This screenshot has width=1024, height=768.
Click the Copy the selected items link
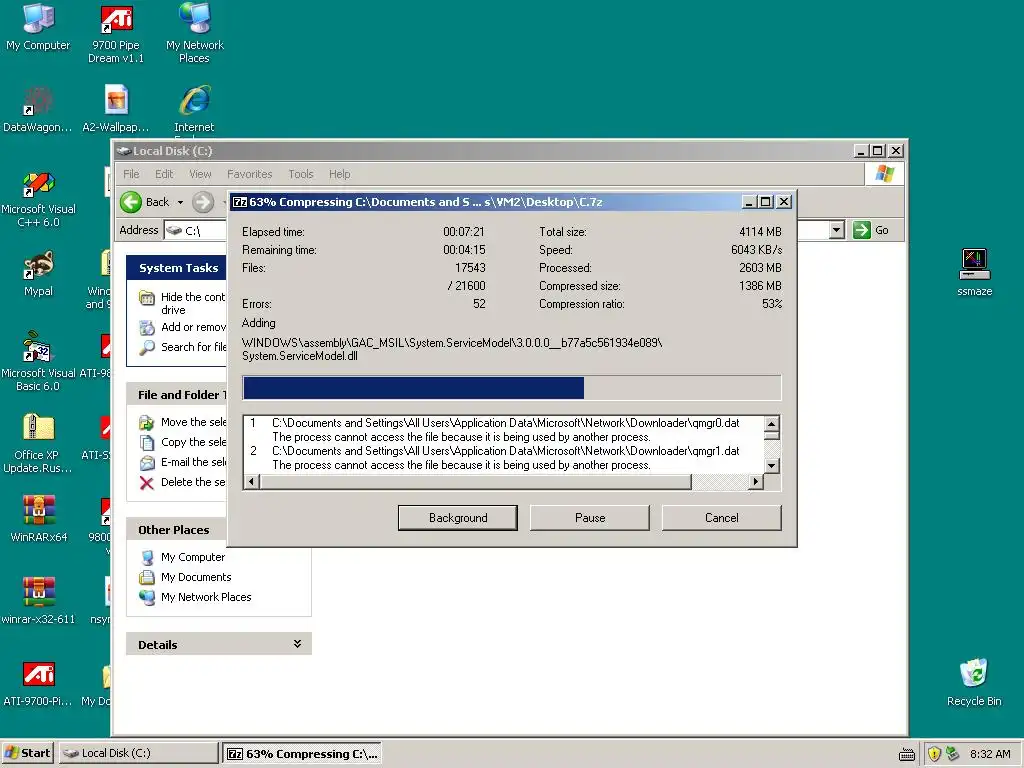[x=193, y=442]
